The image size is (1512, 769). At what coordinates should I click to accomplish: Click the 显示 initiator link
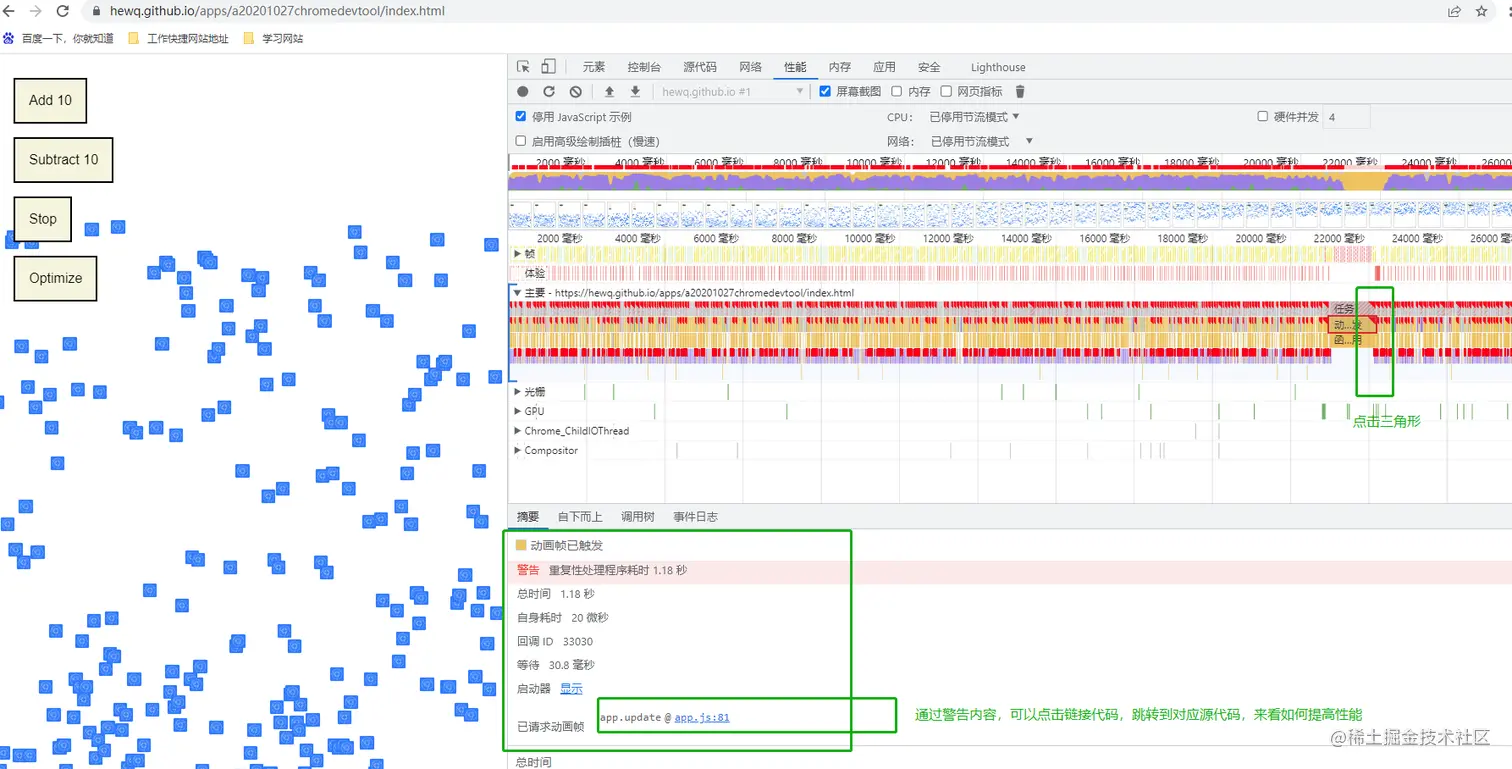pos(571,689)
